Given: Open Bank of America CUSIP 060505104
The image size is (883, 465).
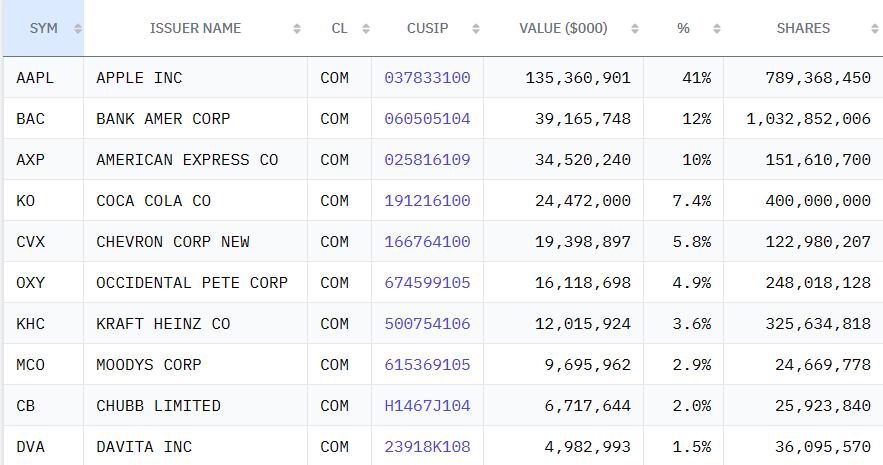Looking at the screenshot, I should [427, 119].
